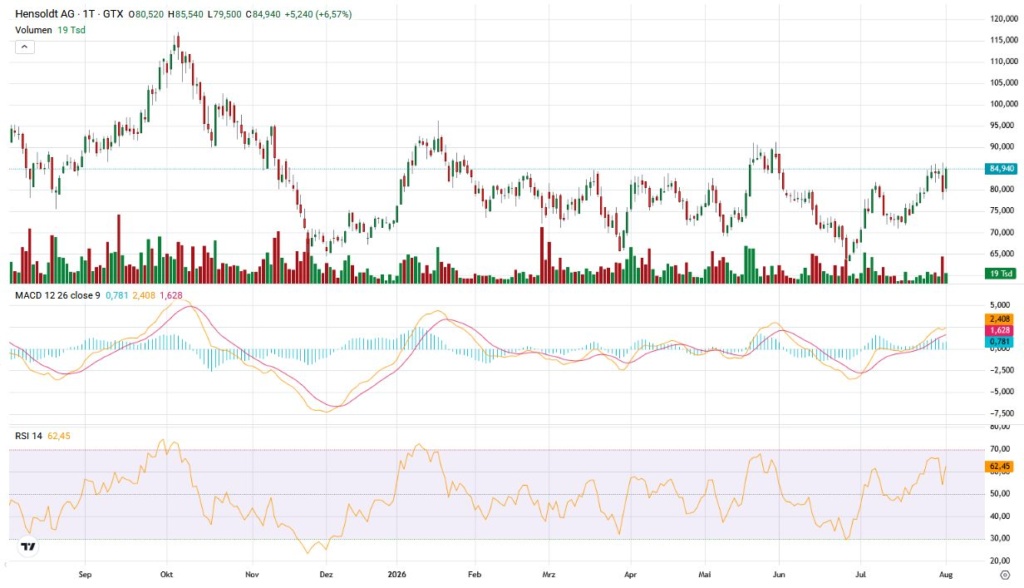This screenshot has height=588, width=1024.
Task: Click the 40,00 RSI scale label
Action: tap(1000, 516)
